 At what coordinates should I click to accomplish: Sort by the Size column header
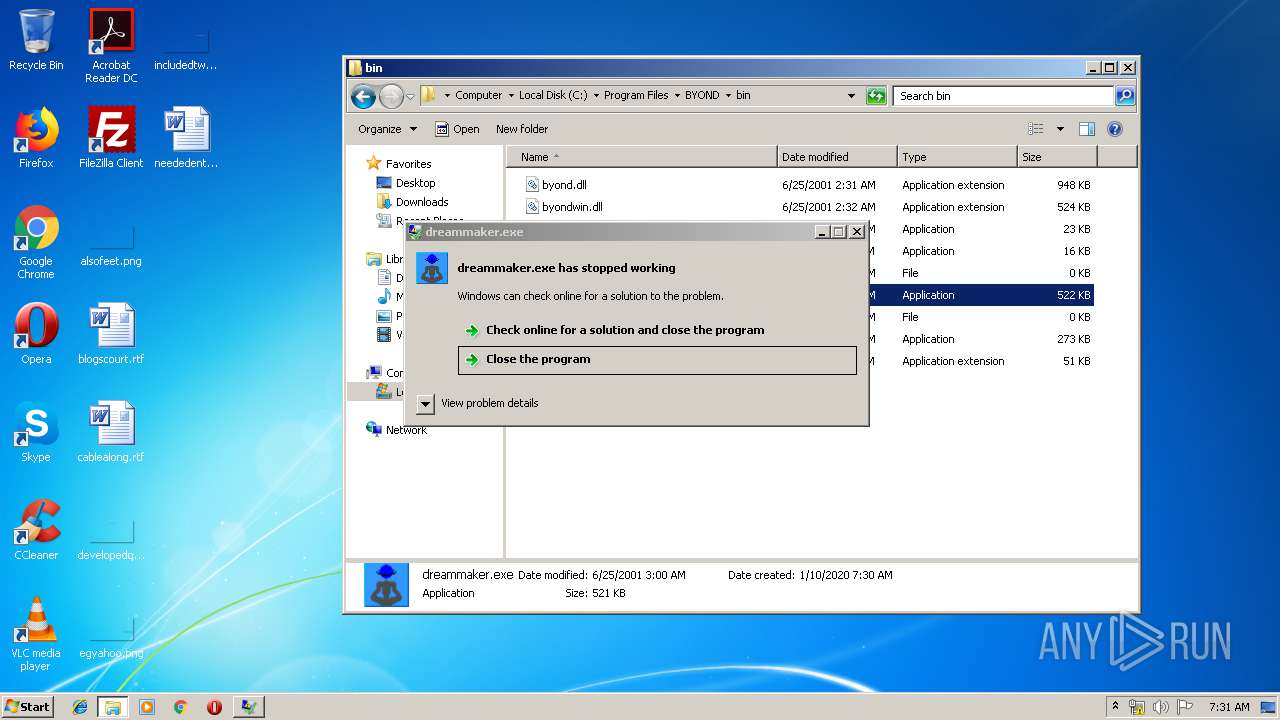pos(1057,157)
